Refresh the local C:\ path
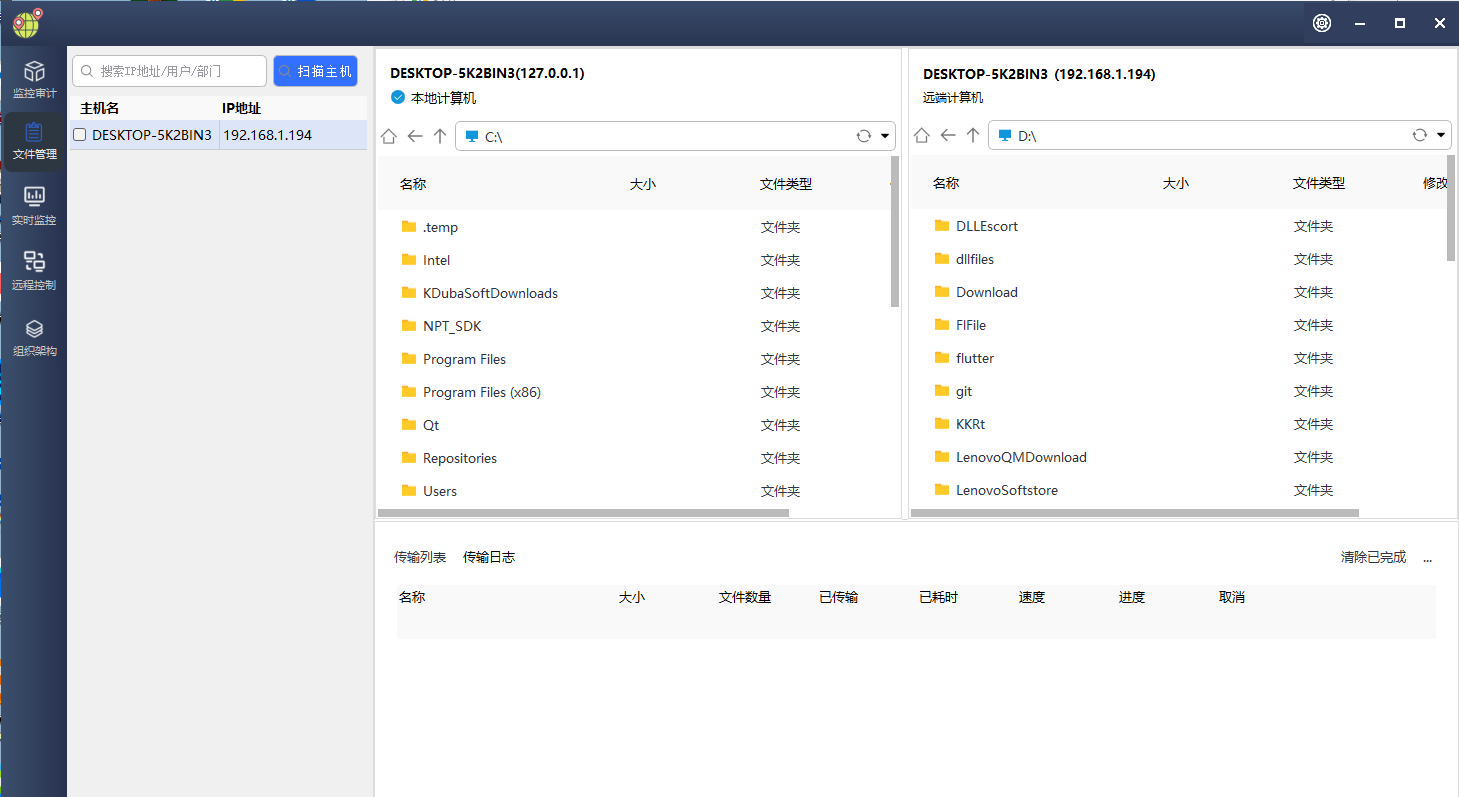Image resolution: width=1459 pixels, height=797 pixels. point(864,136)
